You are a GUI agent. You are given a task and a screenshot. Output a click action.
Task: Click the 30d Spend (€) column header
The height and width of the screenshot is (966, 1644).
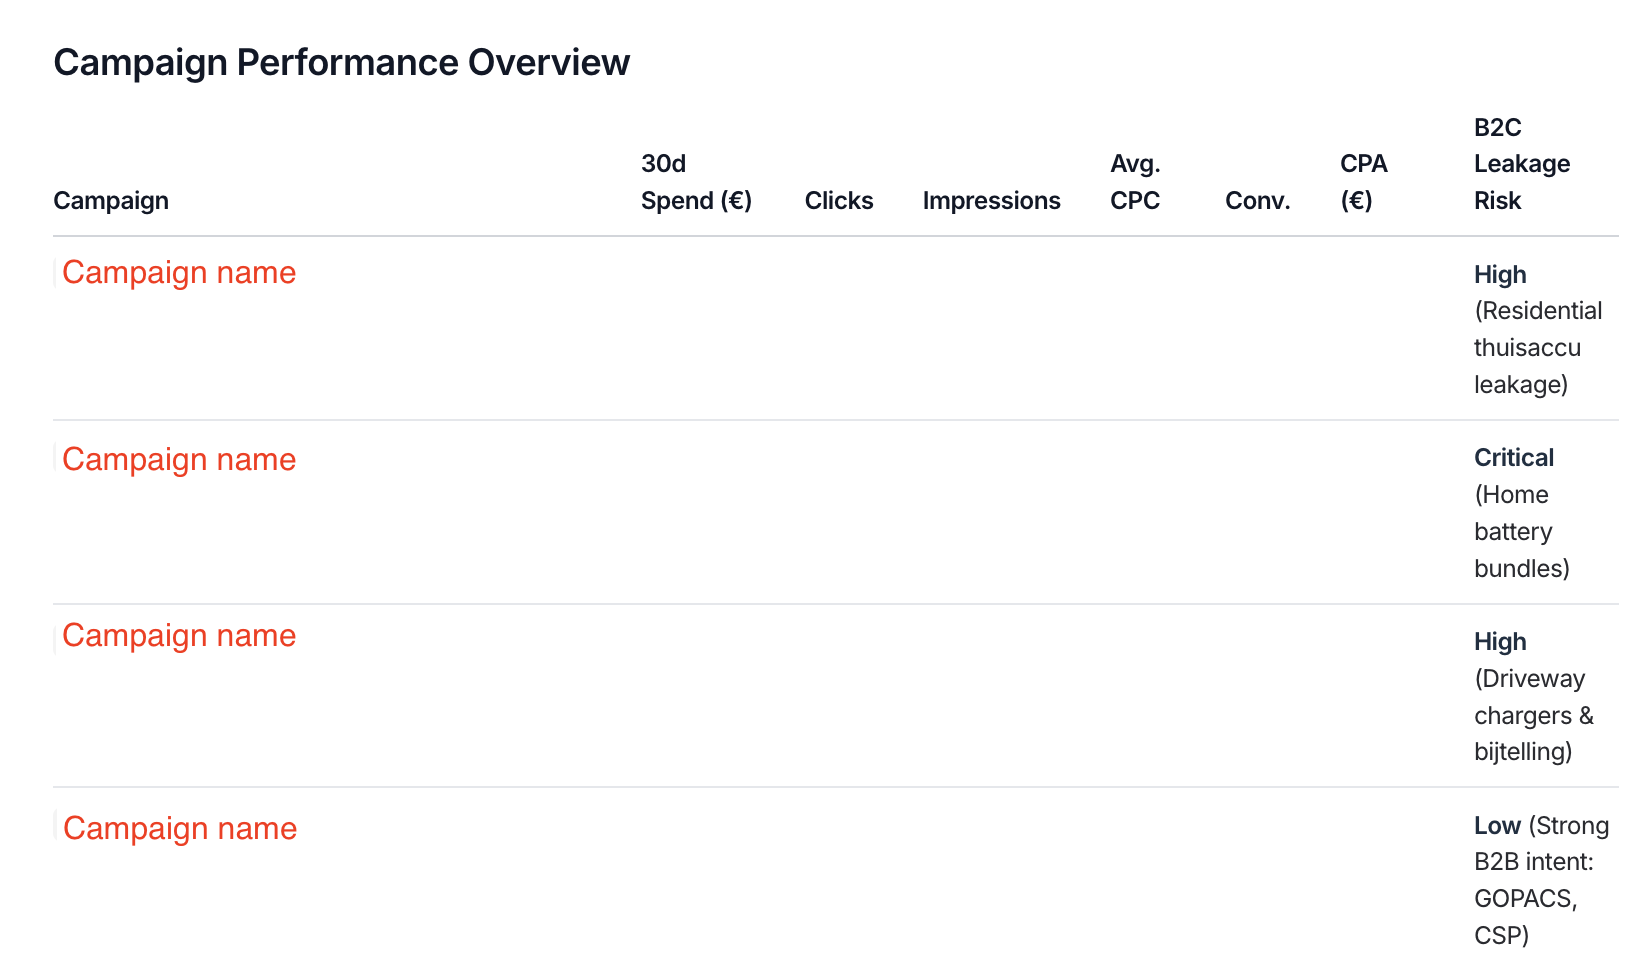(696, 182)
